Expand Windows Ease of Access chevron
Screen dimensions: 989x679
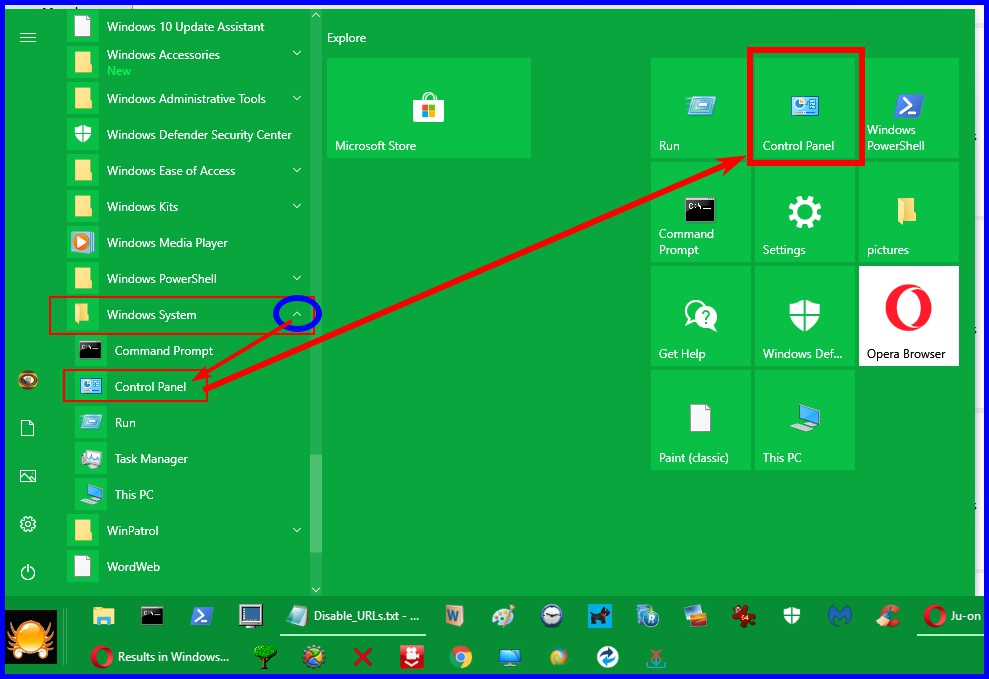point(296,170)
